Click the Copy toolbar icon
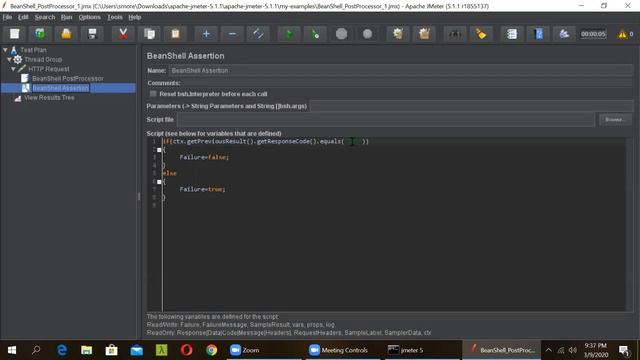Image resolution: width=640 pixels, height=360 pixels. 149,34
